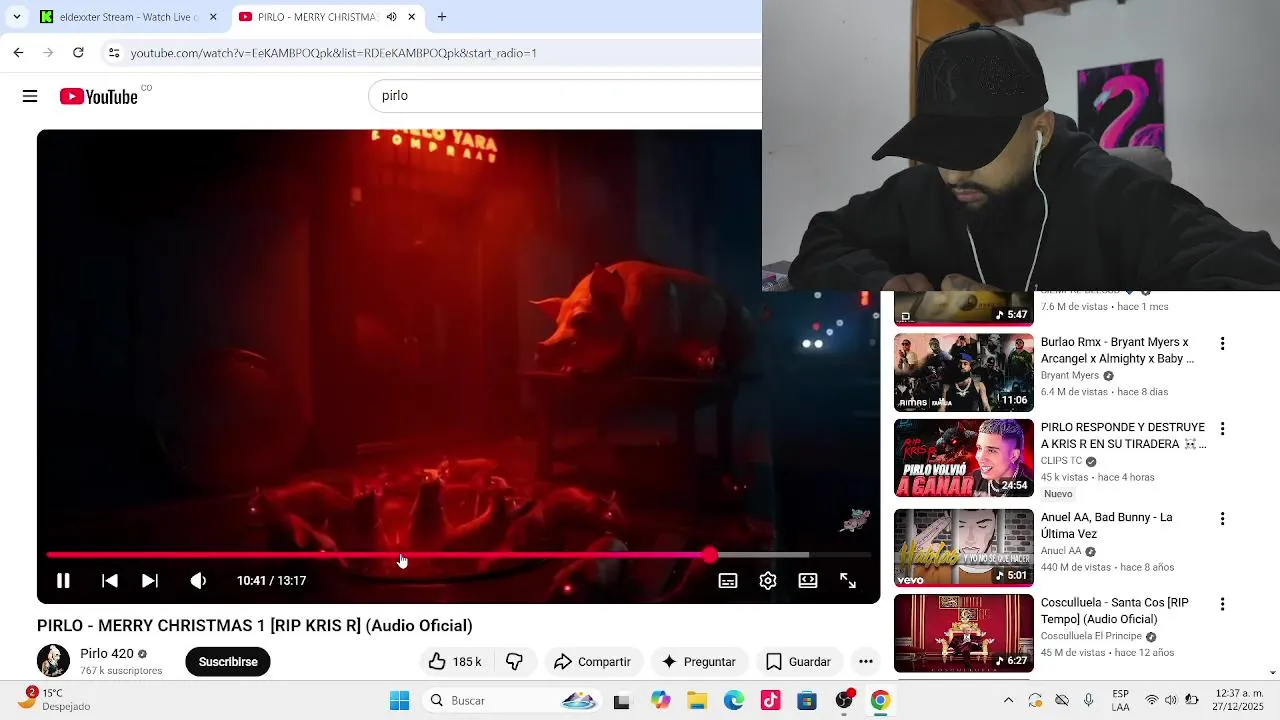Pause the video with the pause button

coord(62,581)
